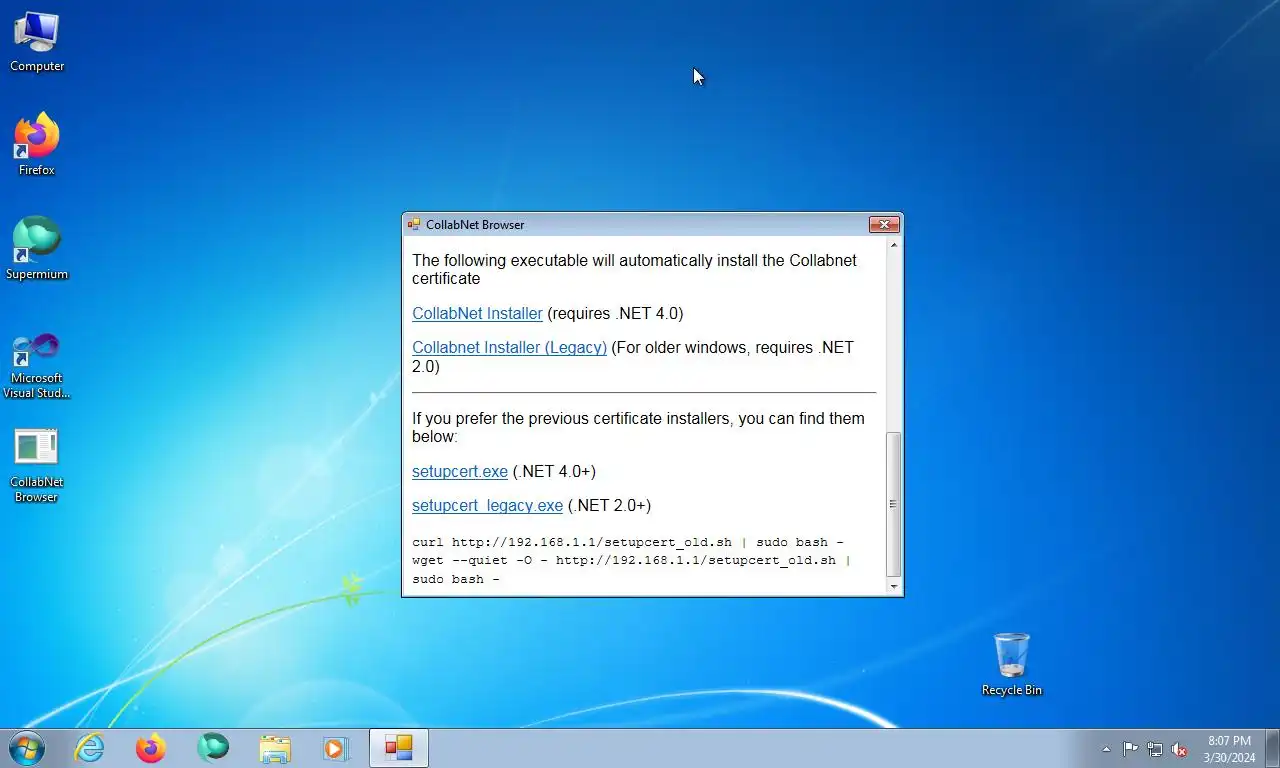Follow the Collabnet Installer (Legacy) link
The image size is (1280, 768).
[x=509, y=347]
